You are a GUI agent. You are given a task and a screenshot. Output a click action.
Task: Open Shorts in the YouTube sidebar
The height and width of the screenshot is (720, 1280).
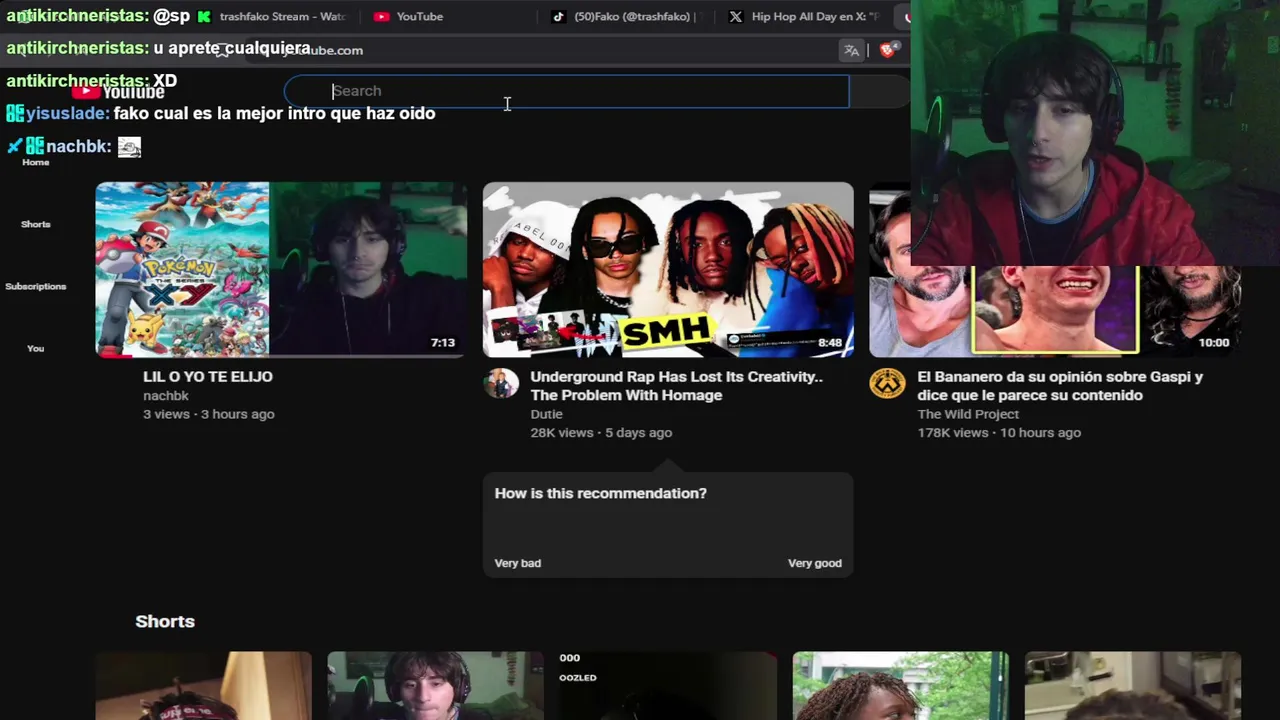pyautogui.click(x=36, y=224)
